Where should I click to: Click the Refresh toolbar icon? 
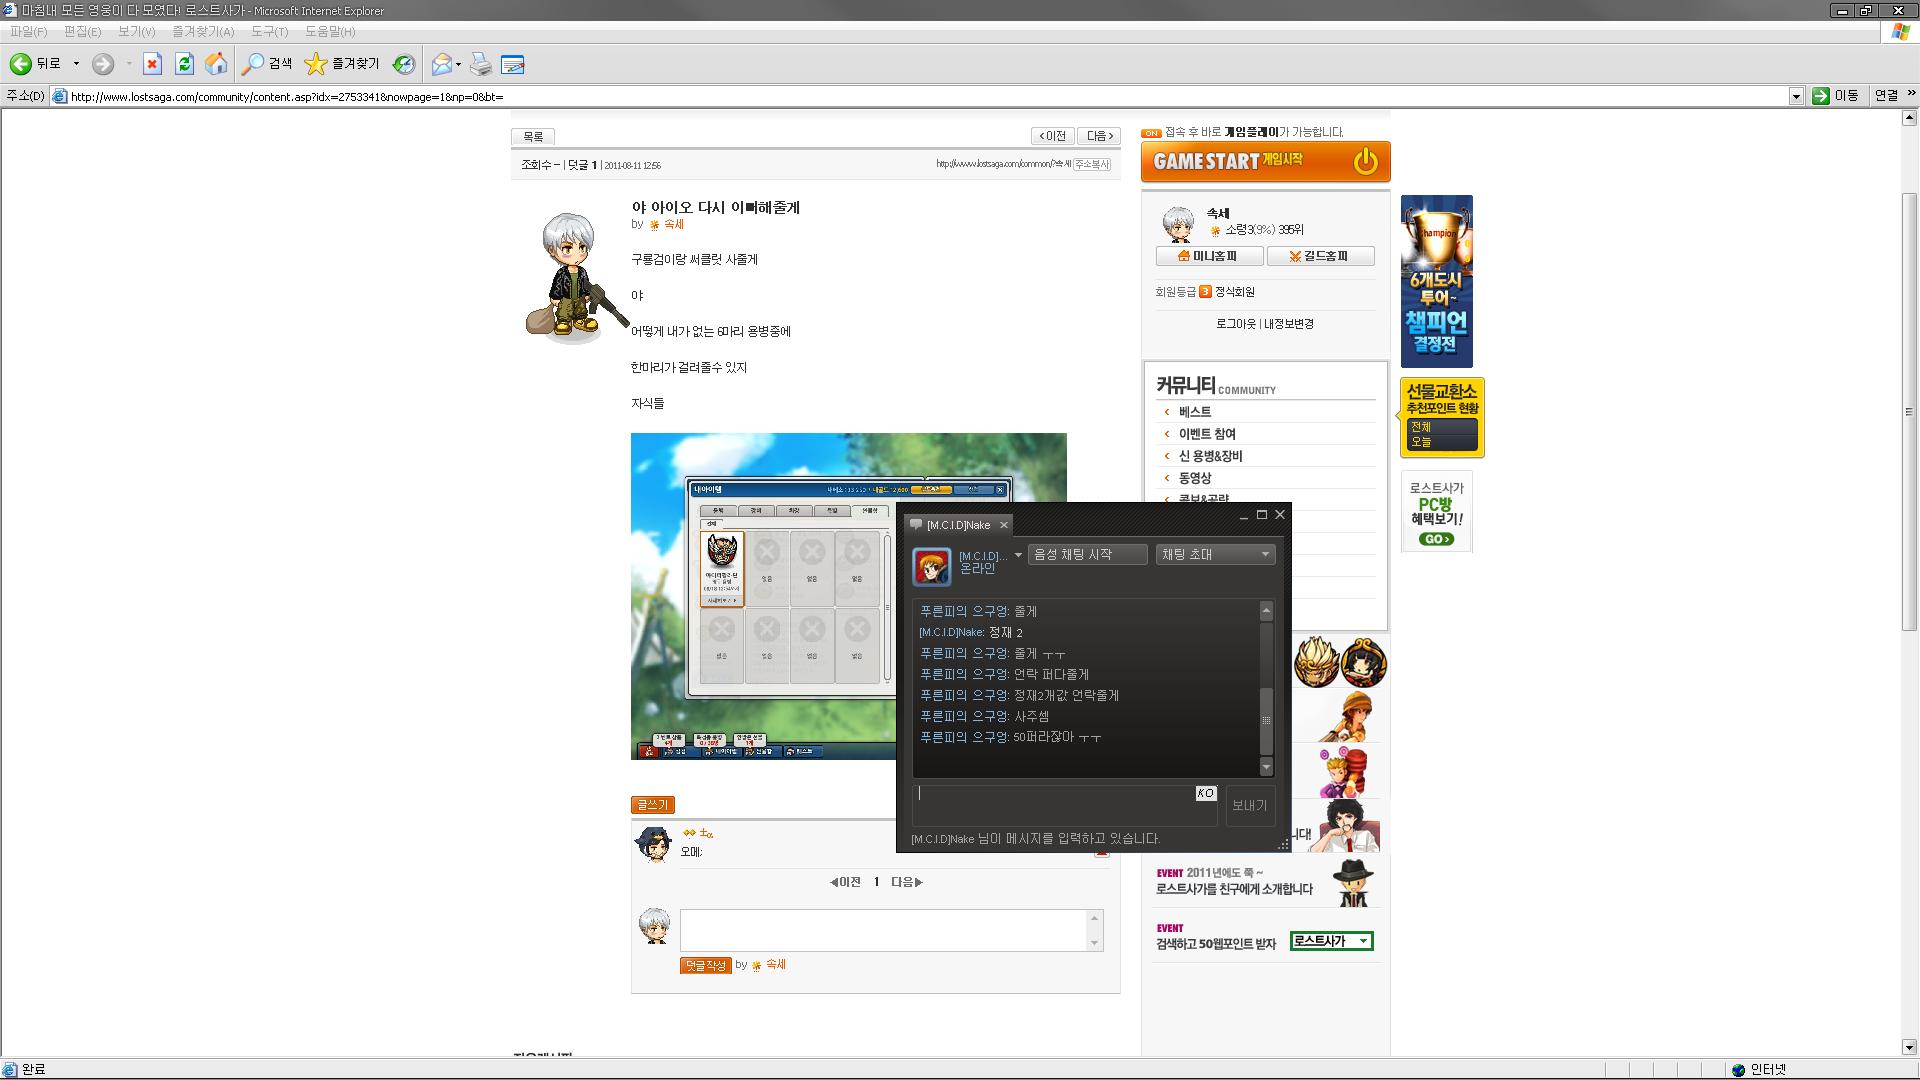tap(184, 64)
